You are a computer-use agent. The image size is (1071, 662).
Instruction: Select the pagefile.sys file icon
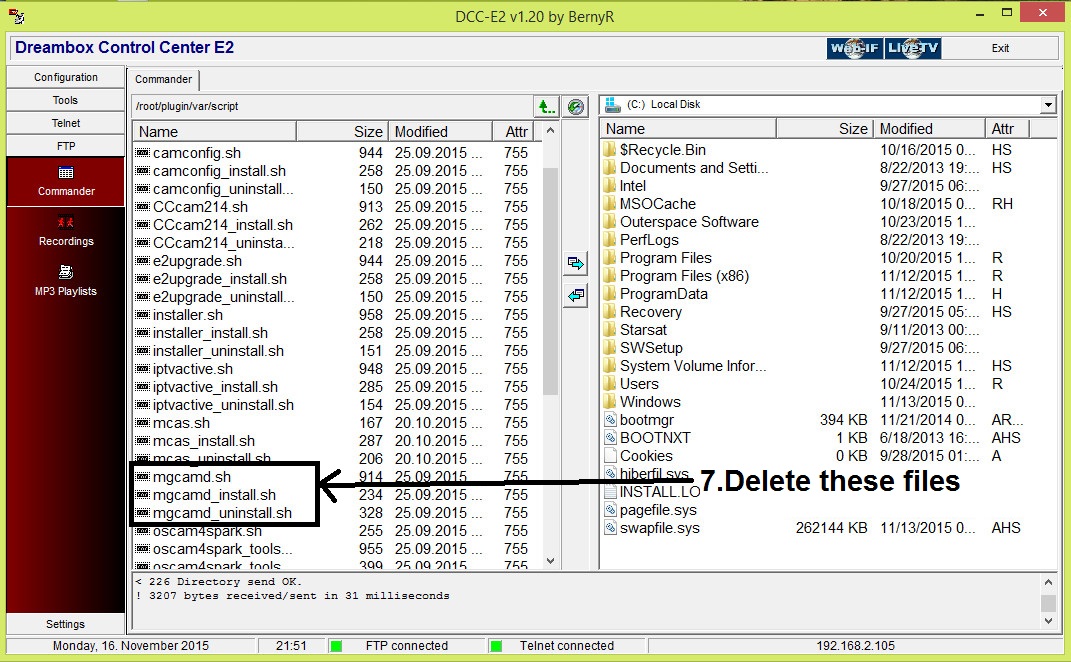611,510
